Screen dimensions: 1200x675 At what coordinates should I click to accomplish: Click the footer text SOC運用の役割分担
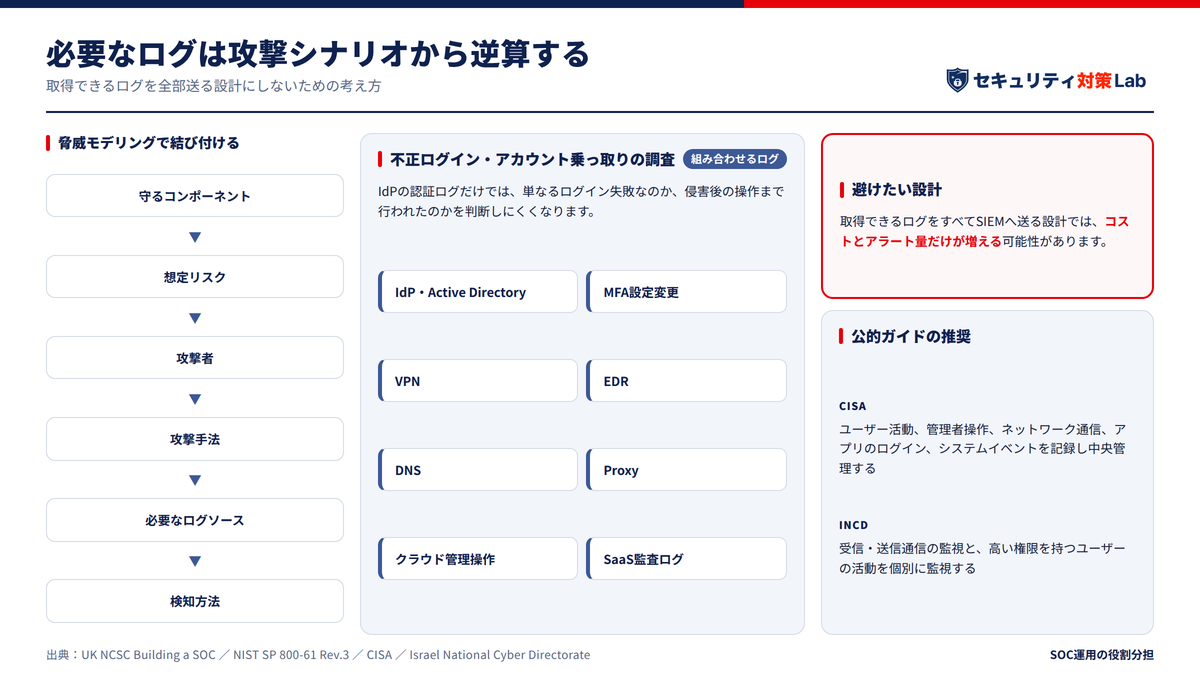click(1101, 655)
